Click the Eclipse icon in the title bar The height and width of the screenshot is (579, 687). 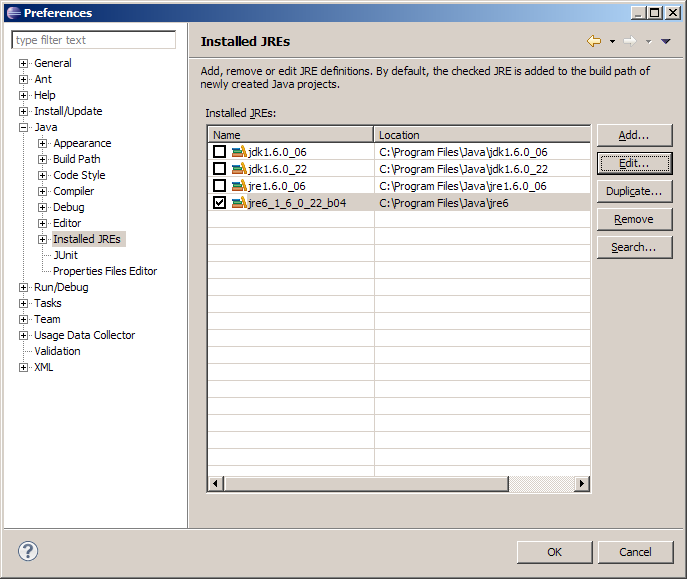pyautogui.click(x=14, y=13)
